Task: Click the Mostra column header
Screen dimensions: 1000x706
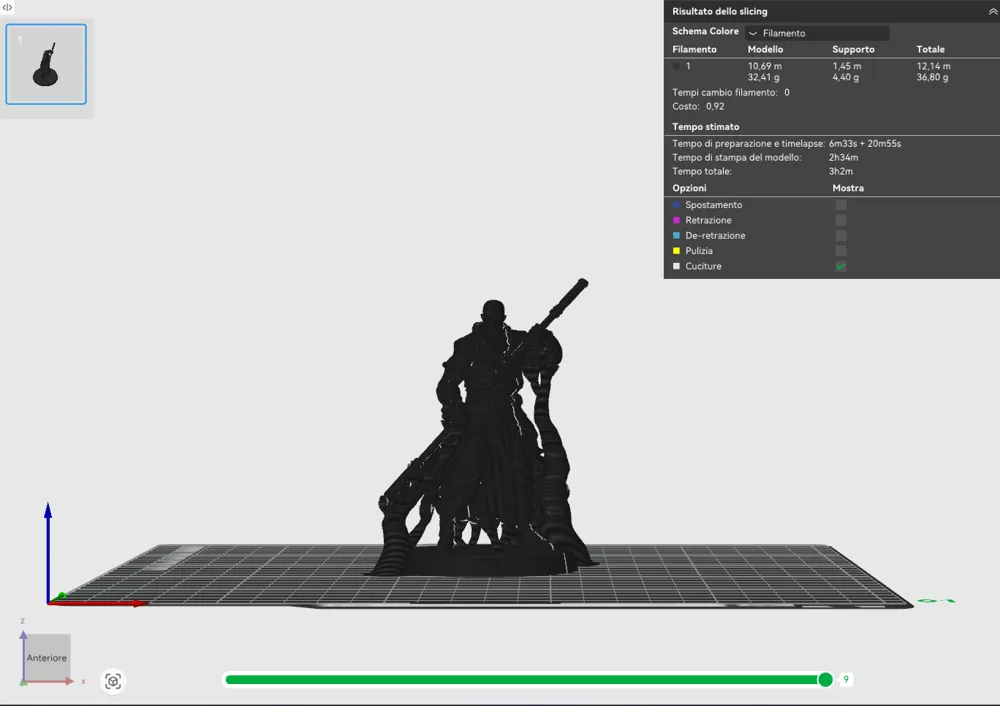Action: point(848,188)
